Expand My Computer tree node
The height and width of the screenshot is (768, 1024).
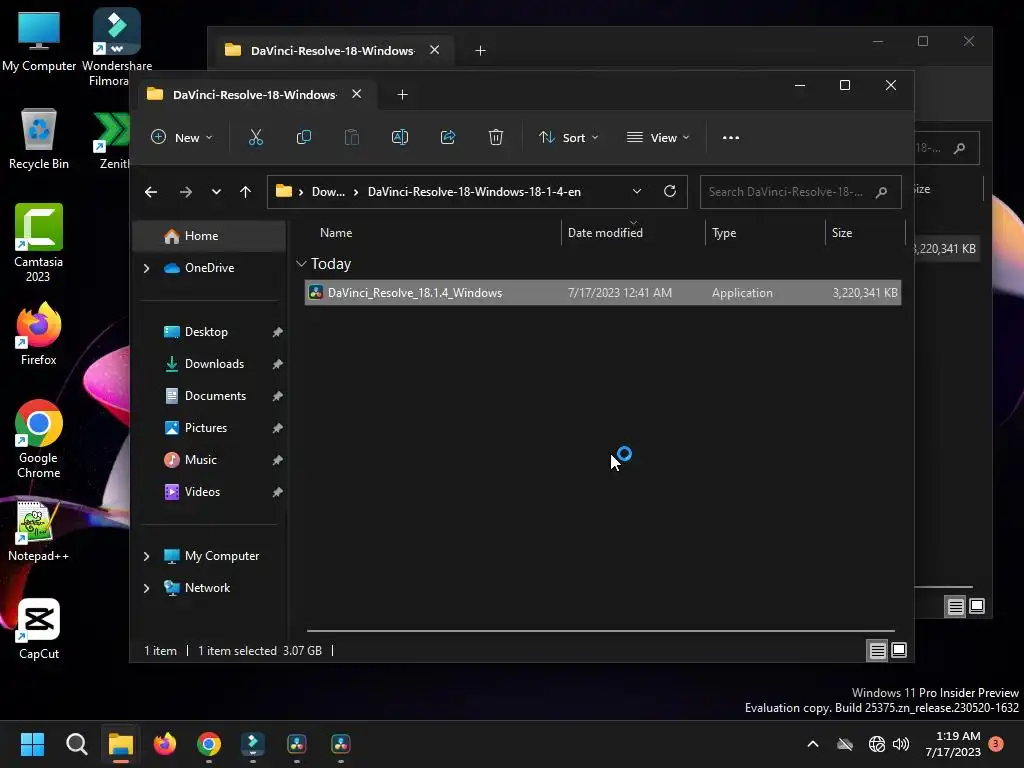tap(146, 556)
